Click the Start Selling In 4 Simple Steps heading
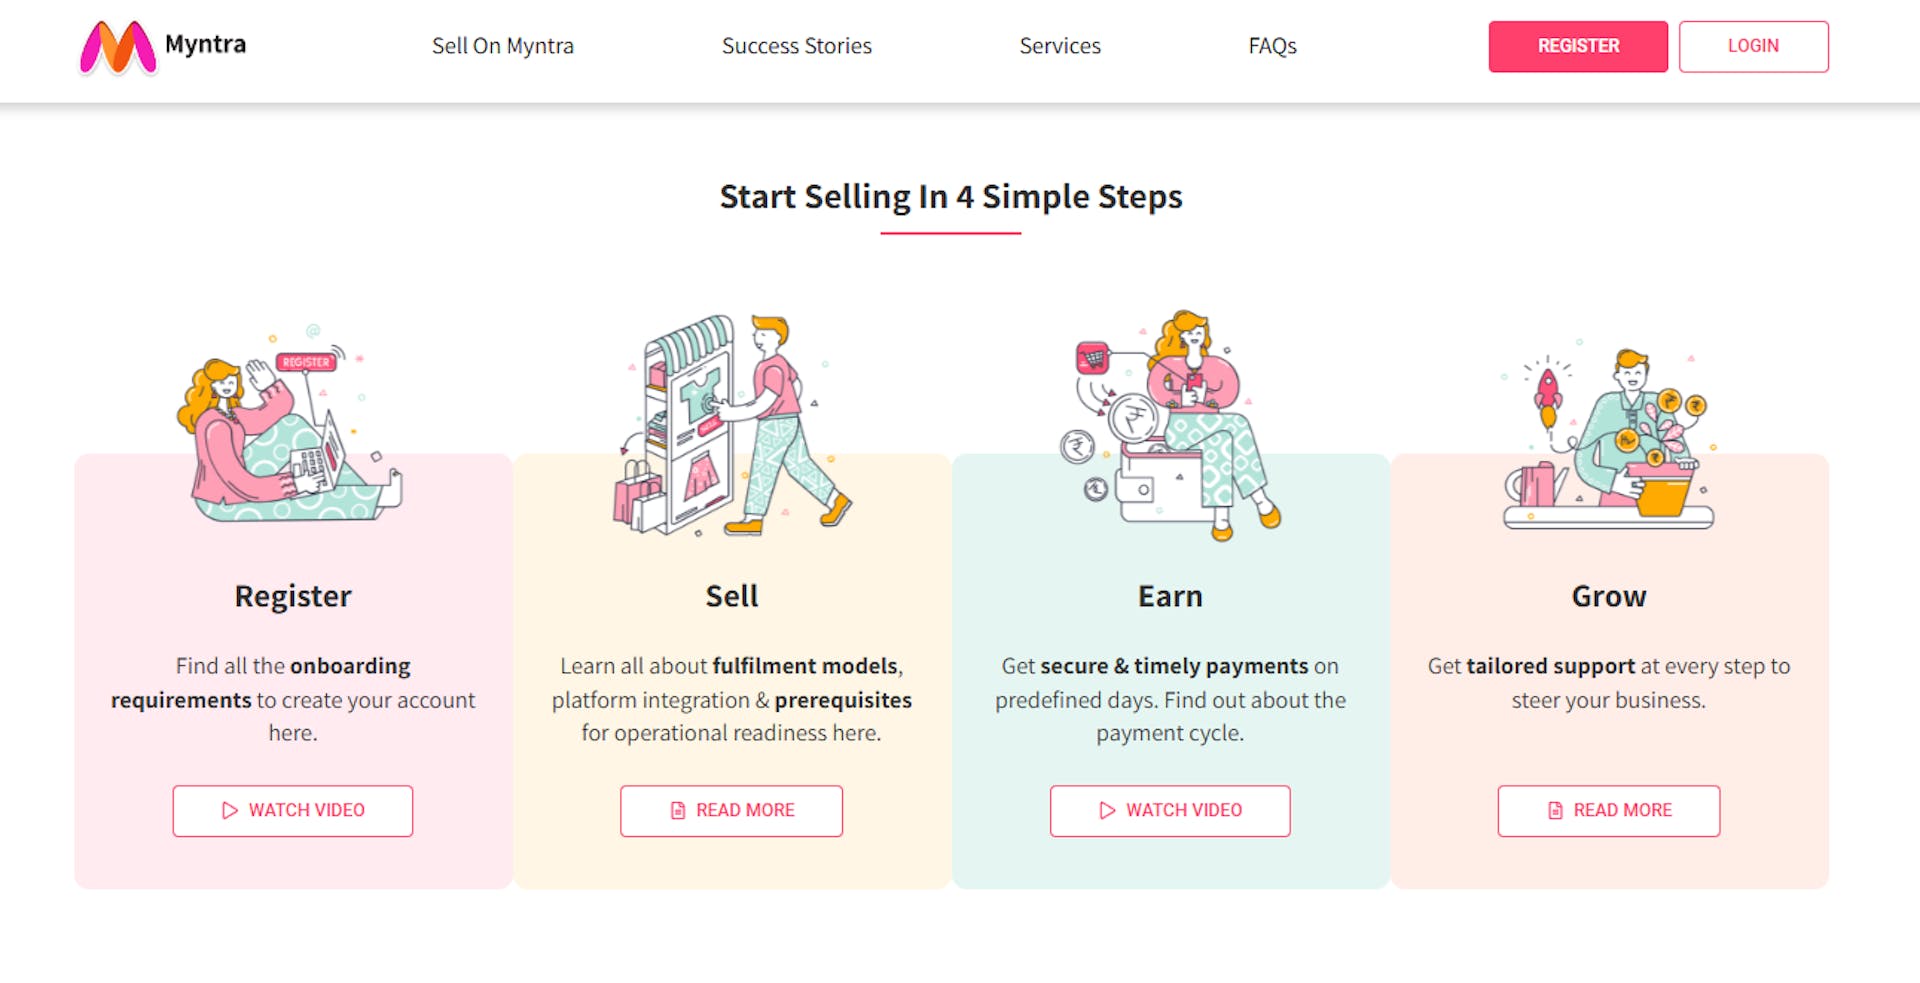The image size is (1920, 983). point(950,197)
